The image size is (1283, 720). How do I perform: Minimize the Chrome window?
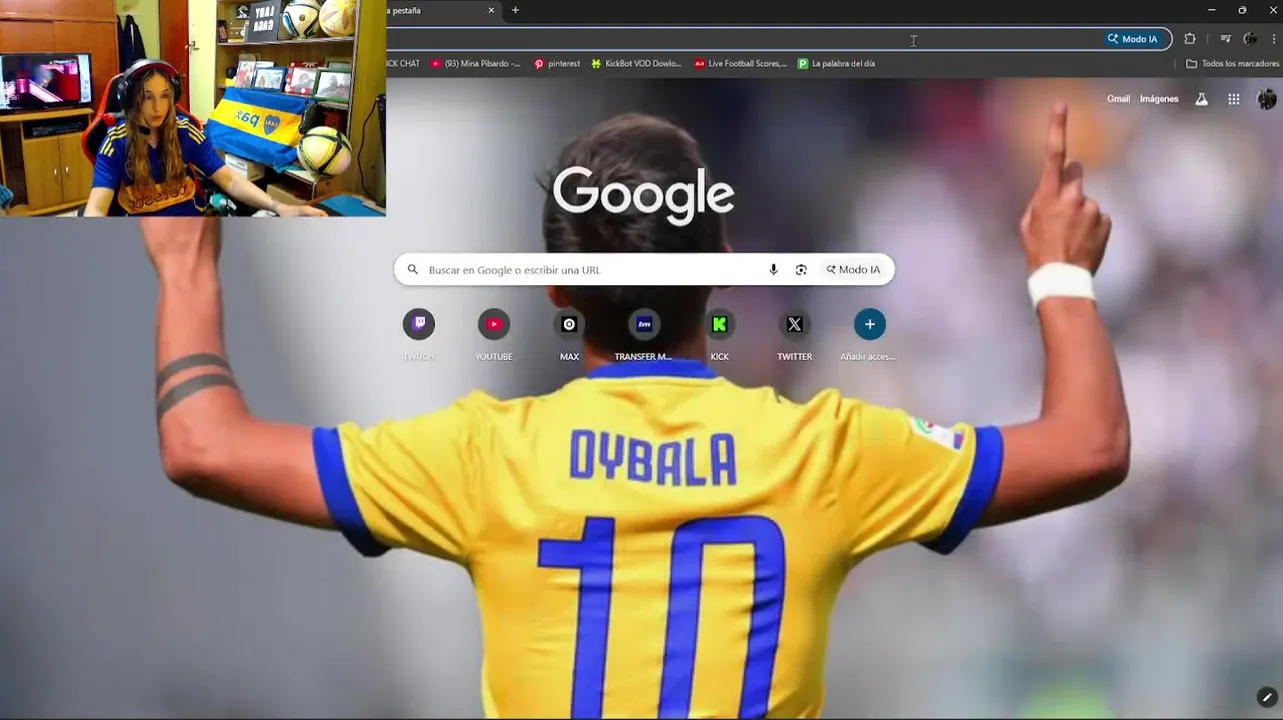tap(1212, 10)
